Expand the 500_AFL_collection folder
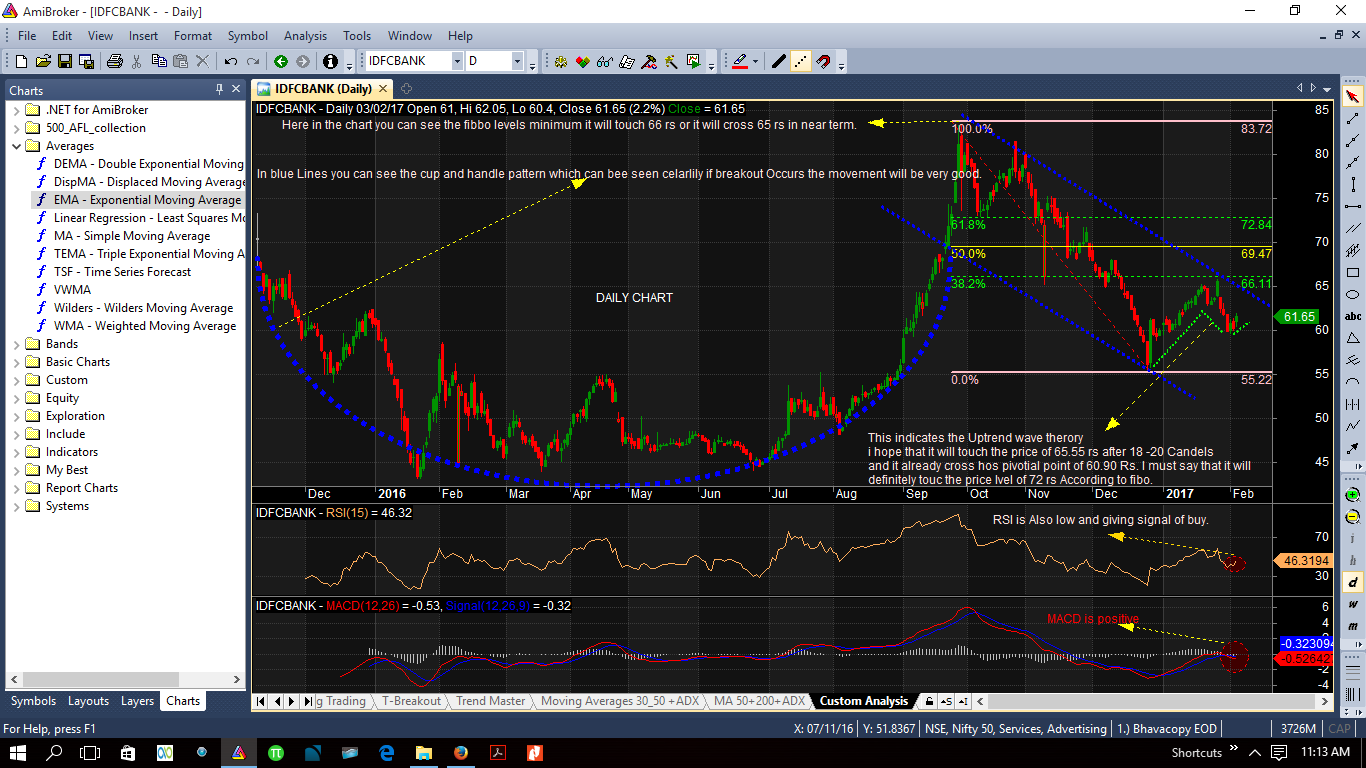The image size is (1366, 768). click(17, 128)
